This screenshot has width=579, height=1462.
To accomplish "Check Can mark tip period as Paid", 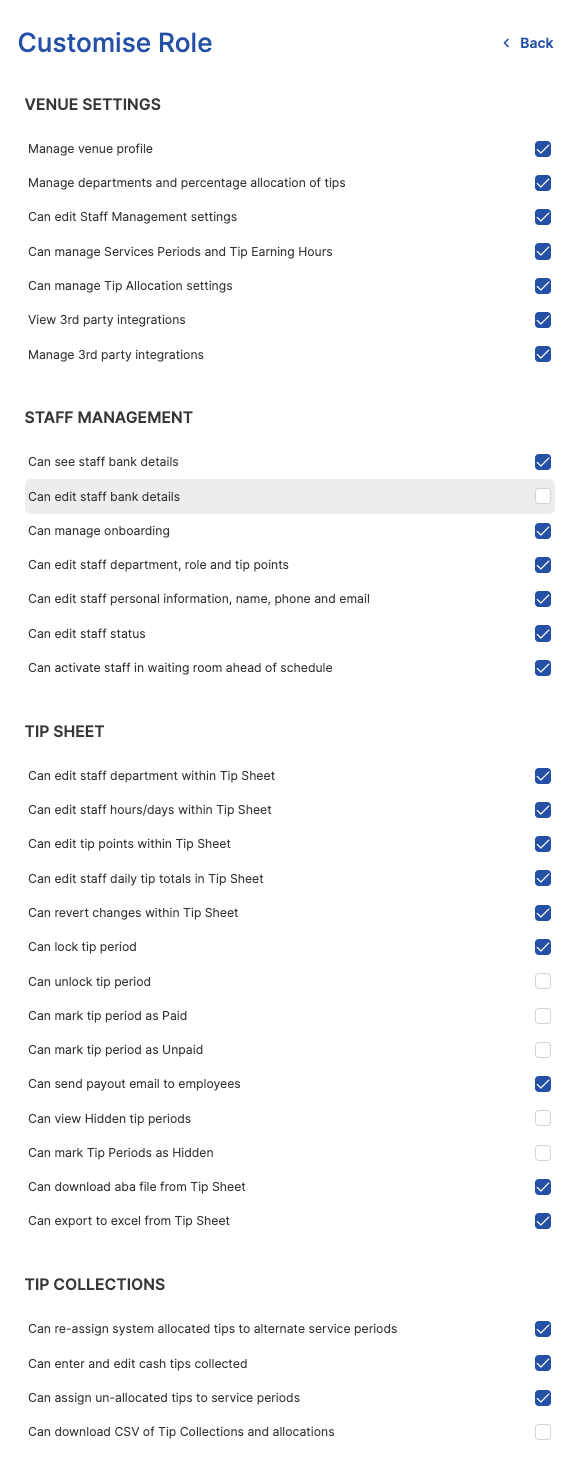I will [x=543, y=1016].
